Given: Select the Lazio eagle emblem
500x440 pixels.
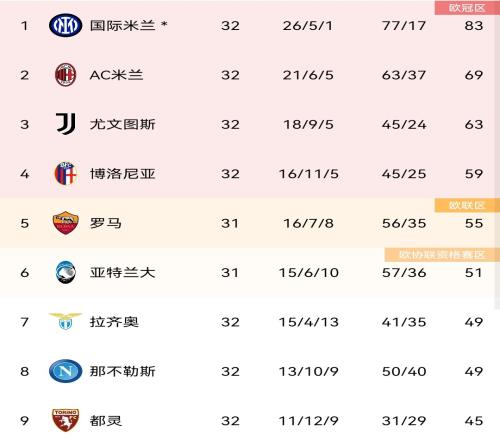Looking at the screenshot, I should coord(65,321).
